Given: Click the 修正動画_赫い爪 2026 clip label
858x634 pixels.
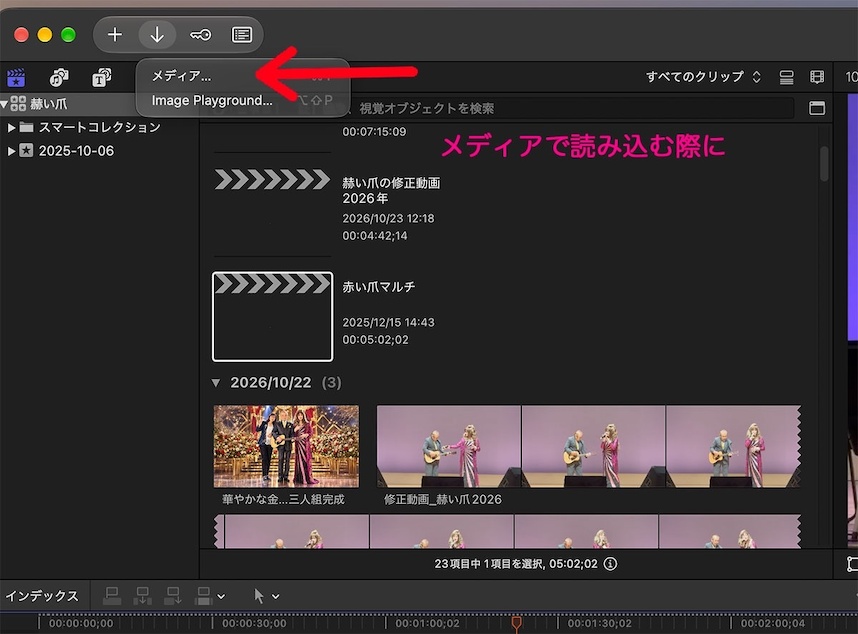Looking at the screenshot, I should [x=442, y=499].
